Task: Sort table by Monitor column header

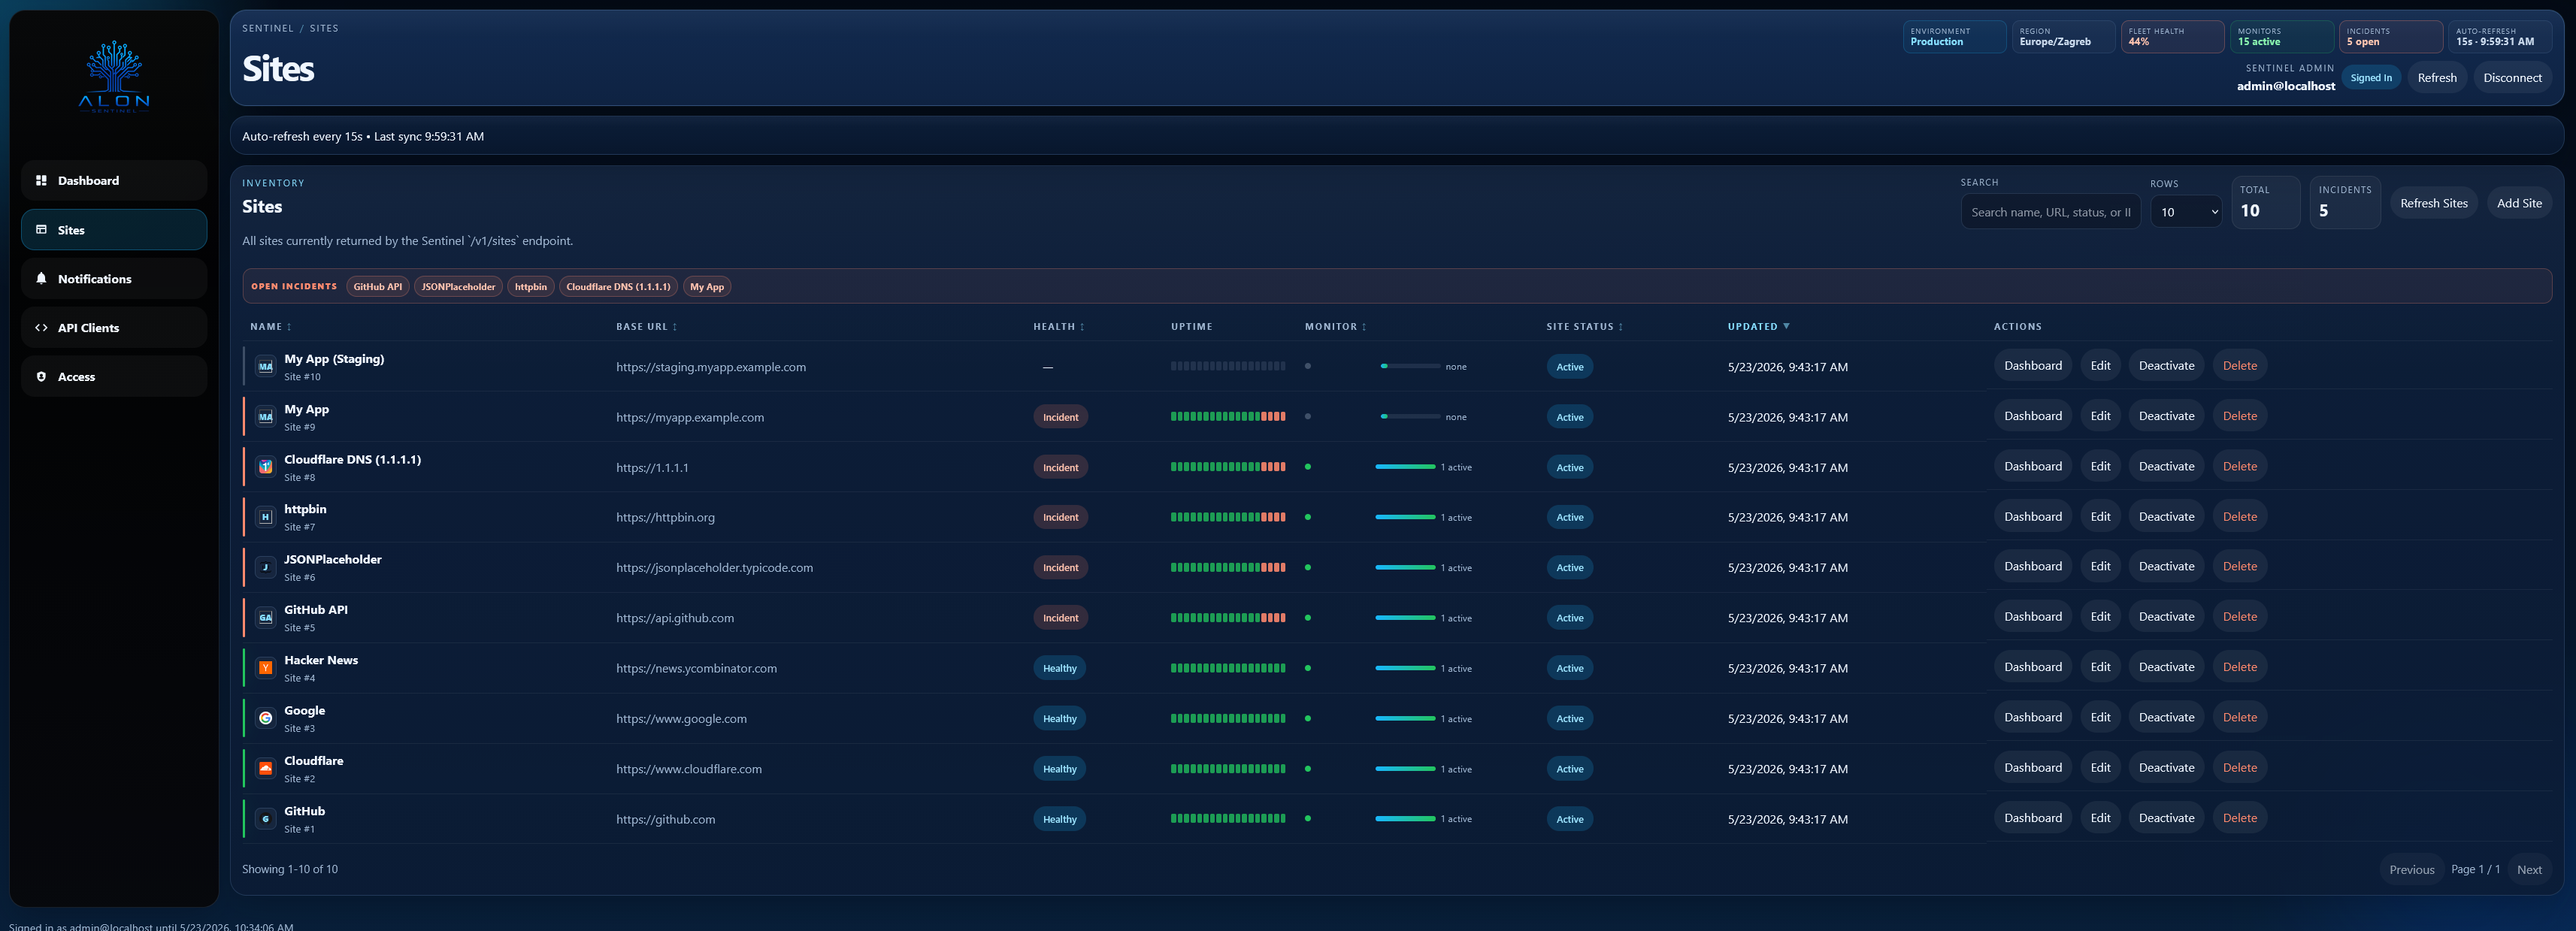Action: 1335,327
